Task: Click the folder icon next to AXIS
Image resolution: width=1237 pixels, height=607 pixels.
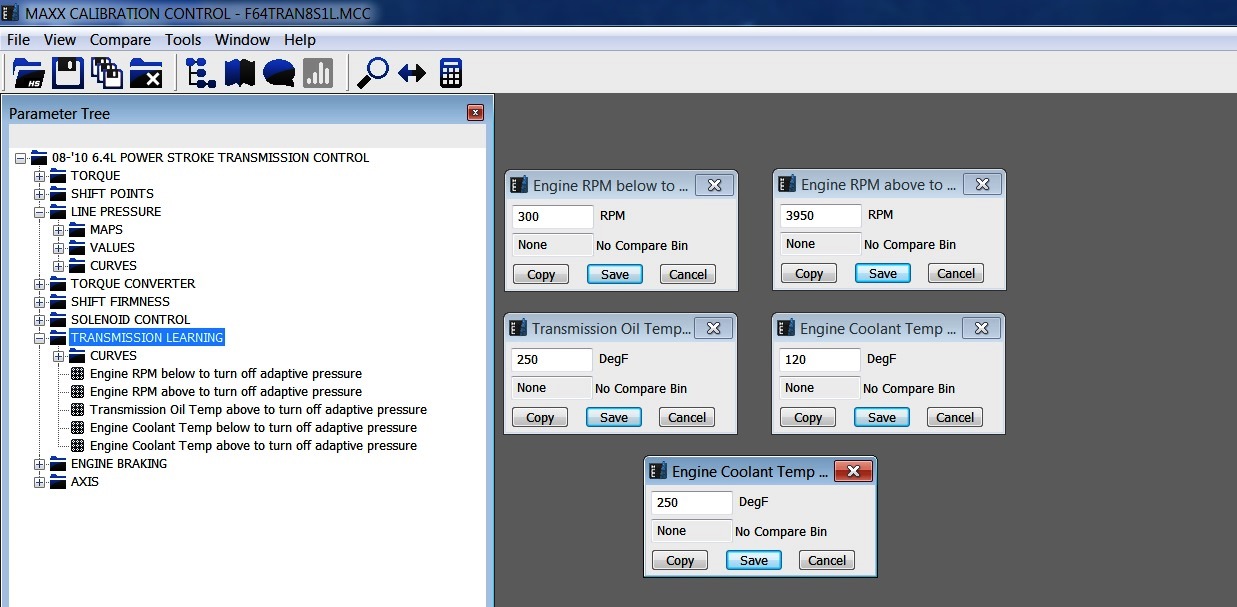Action: click(58, 482)
